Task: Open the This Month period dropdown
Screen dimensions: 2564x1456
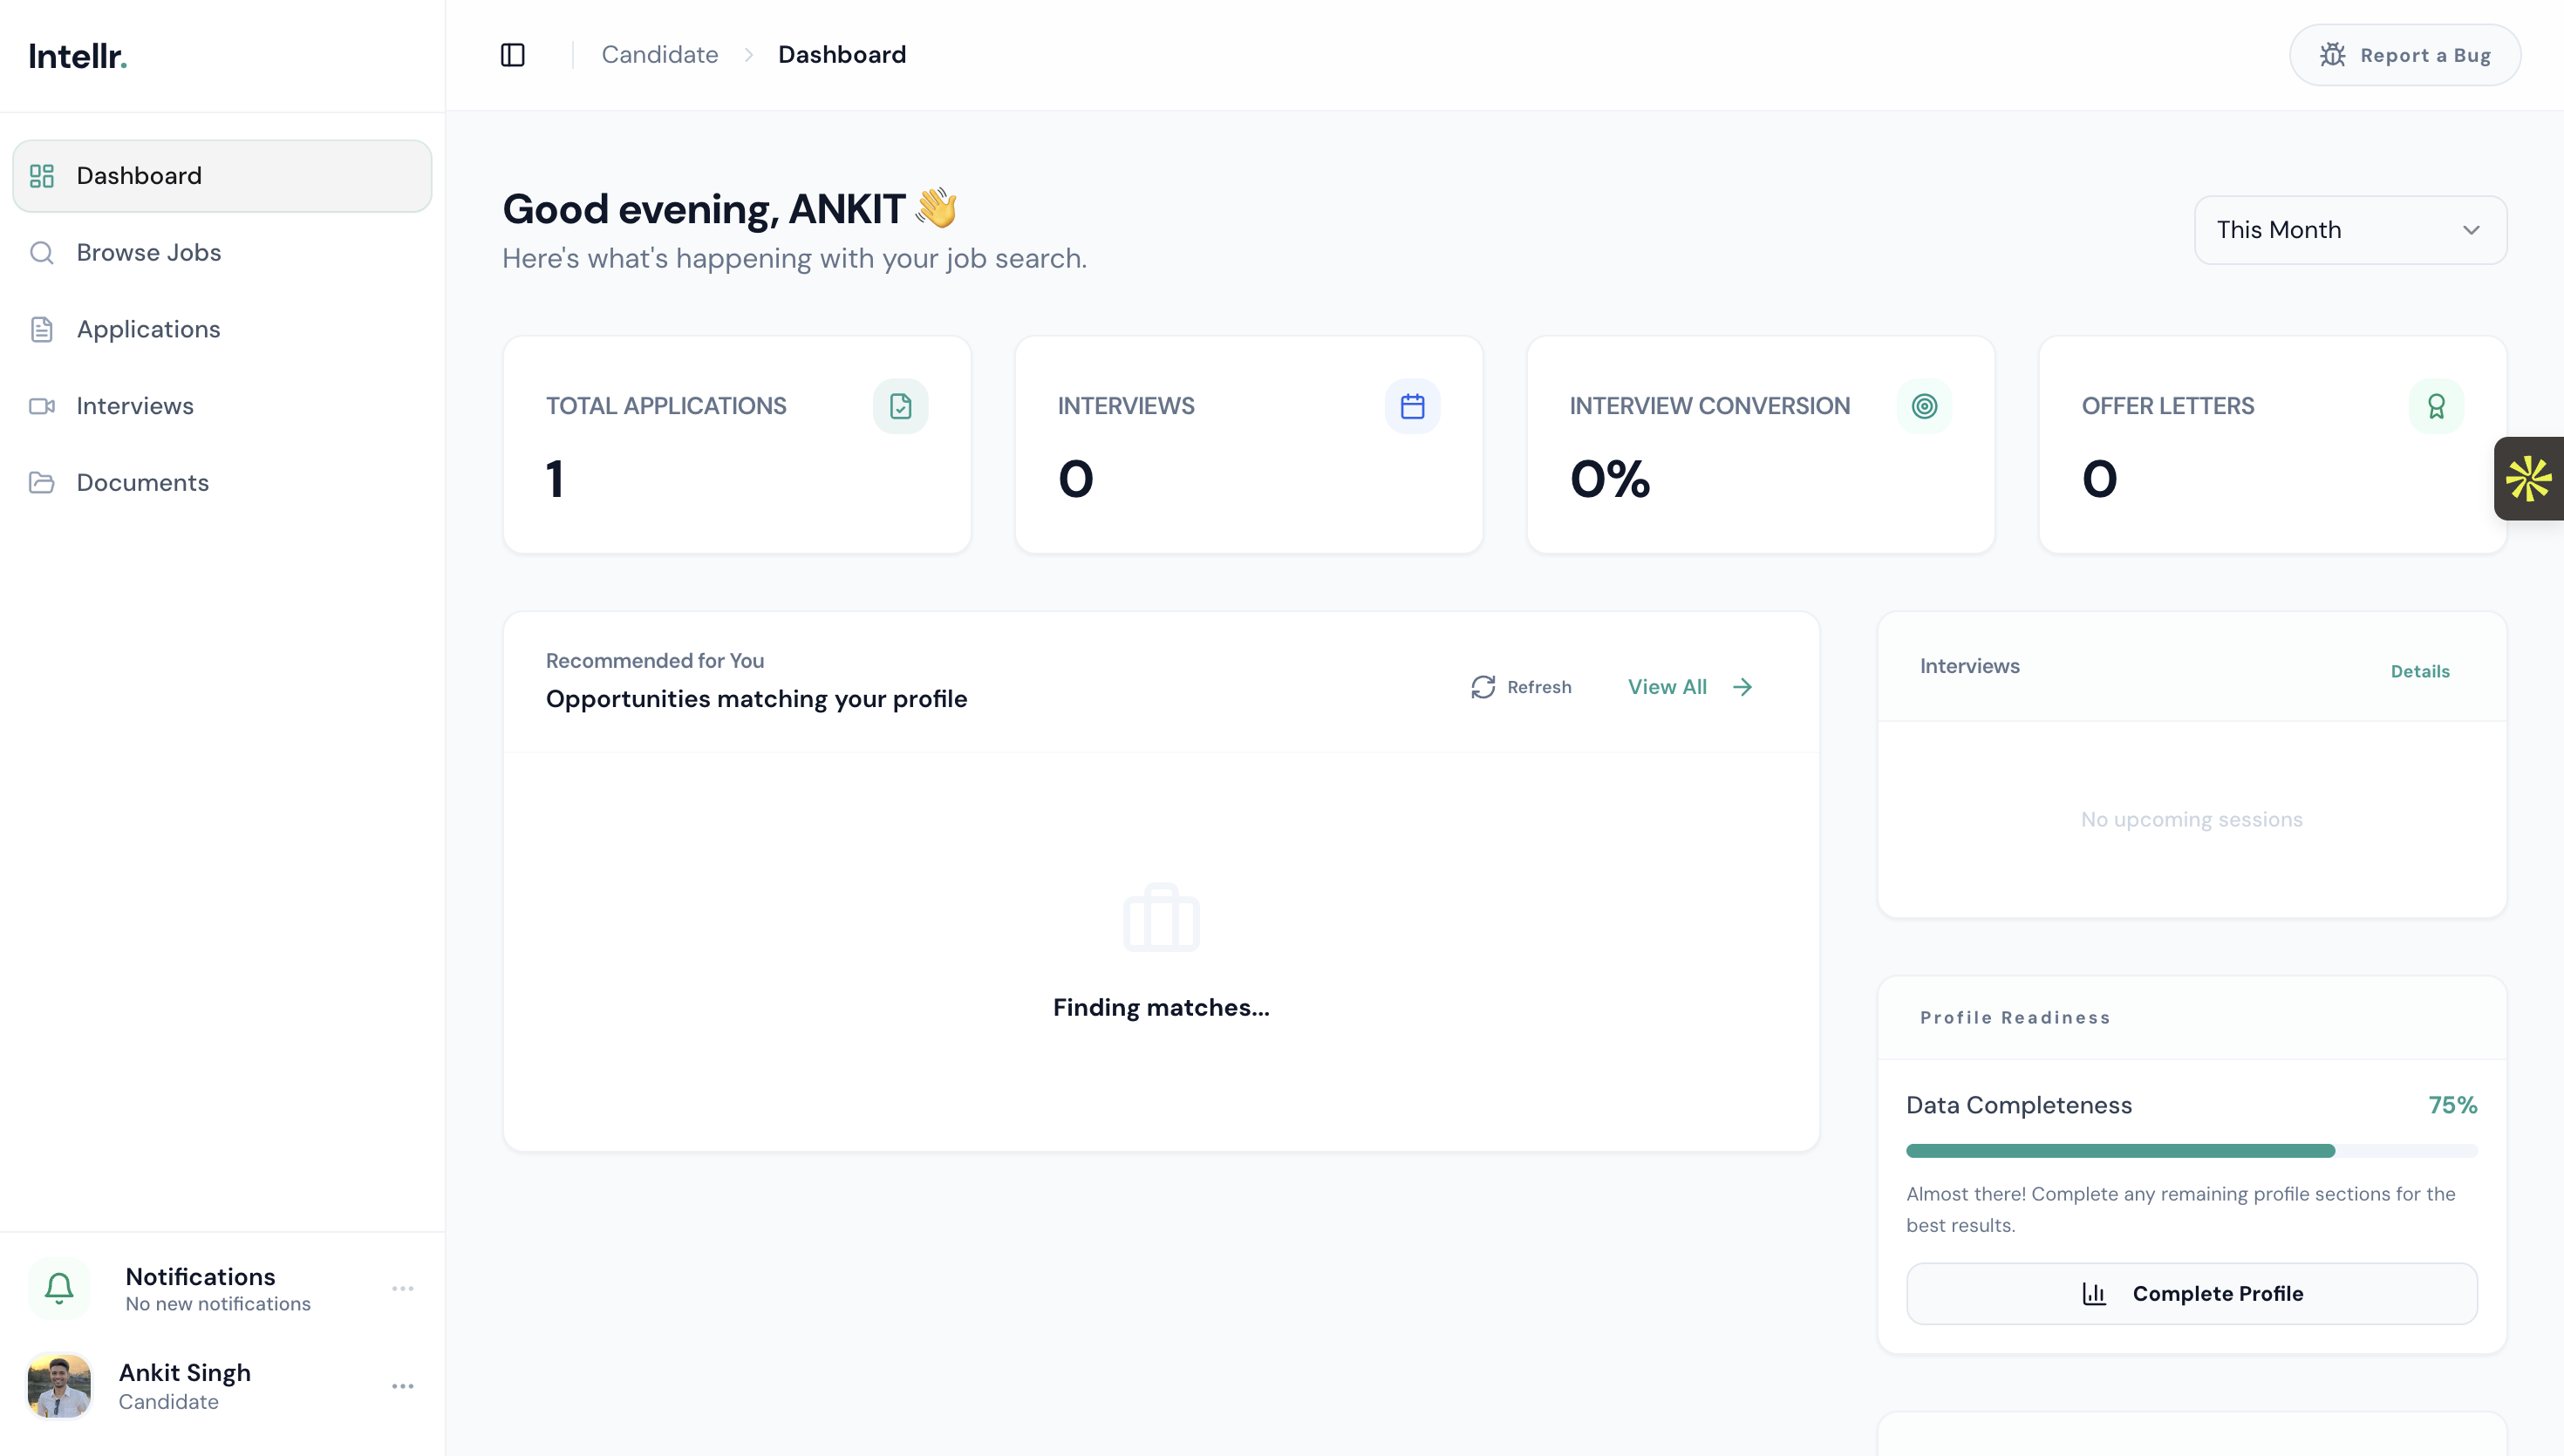Action: point(2350,230)
